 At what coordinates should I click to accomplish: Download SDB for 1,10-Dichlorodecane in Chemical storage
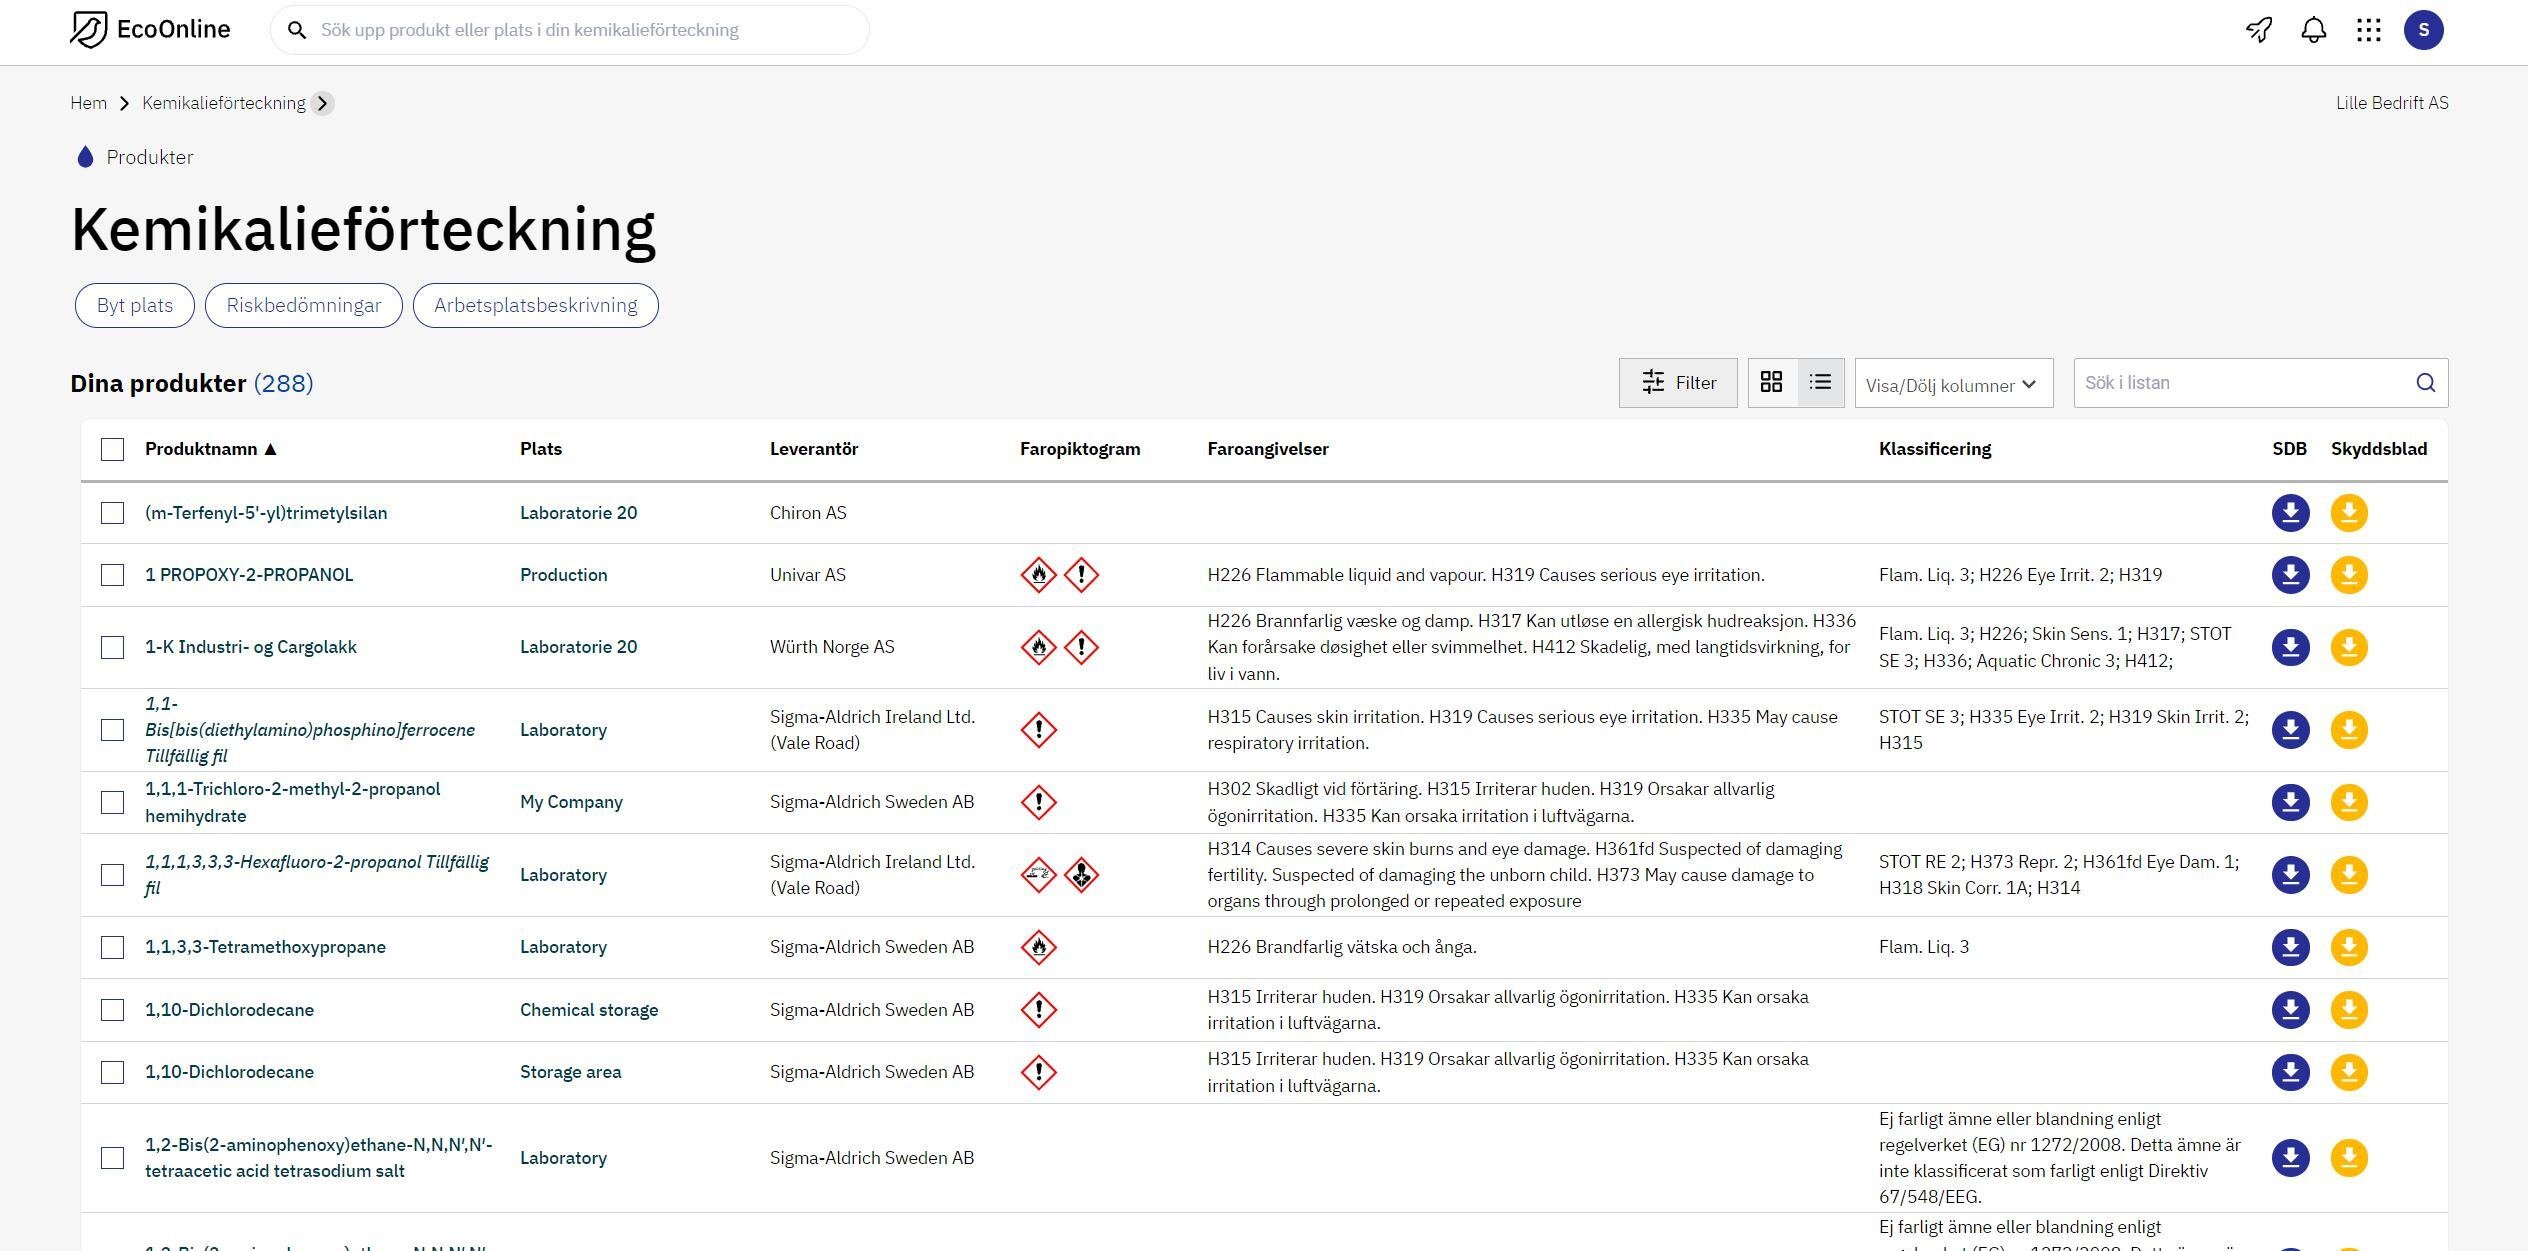(2290, 1010)
